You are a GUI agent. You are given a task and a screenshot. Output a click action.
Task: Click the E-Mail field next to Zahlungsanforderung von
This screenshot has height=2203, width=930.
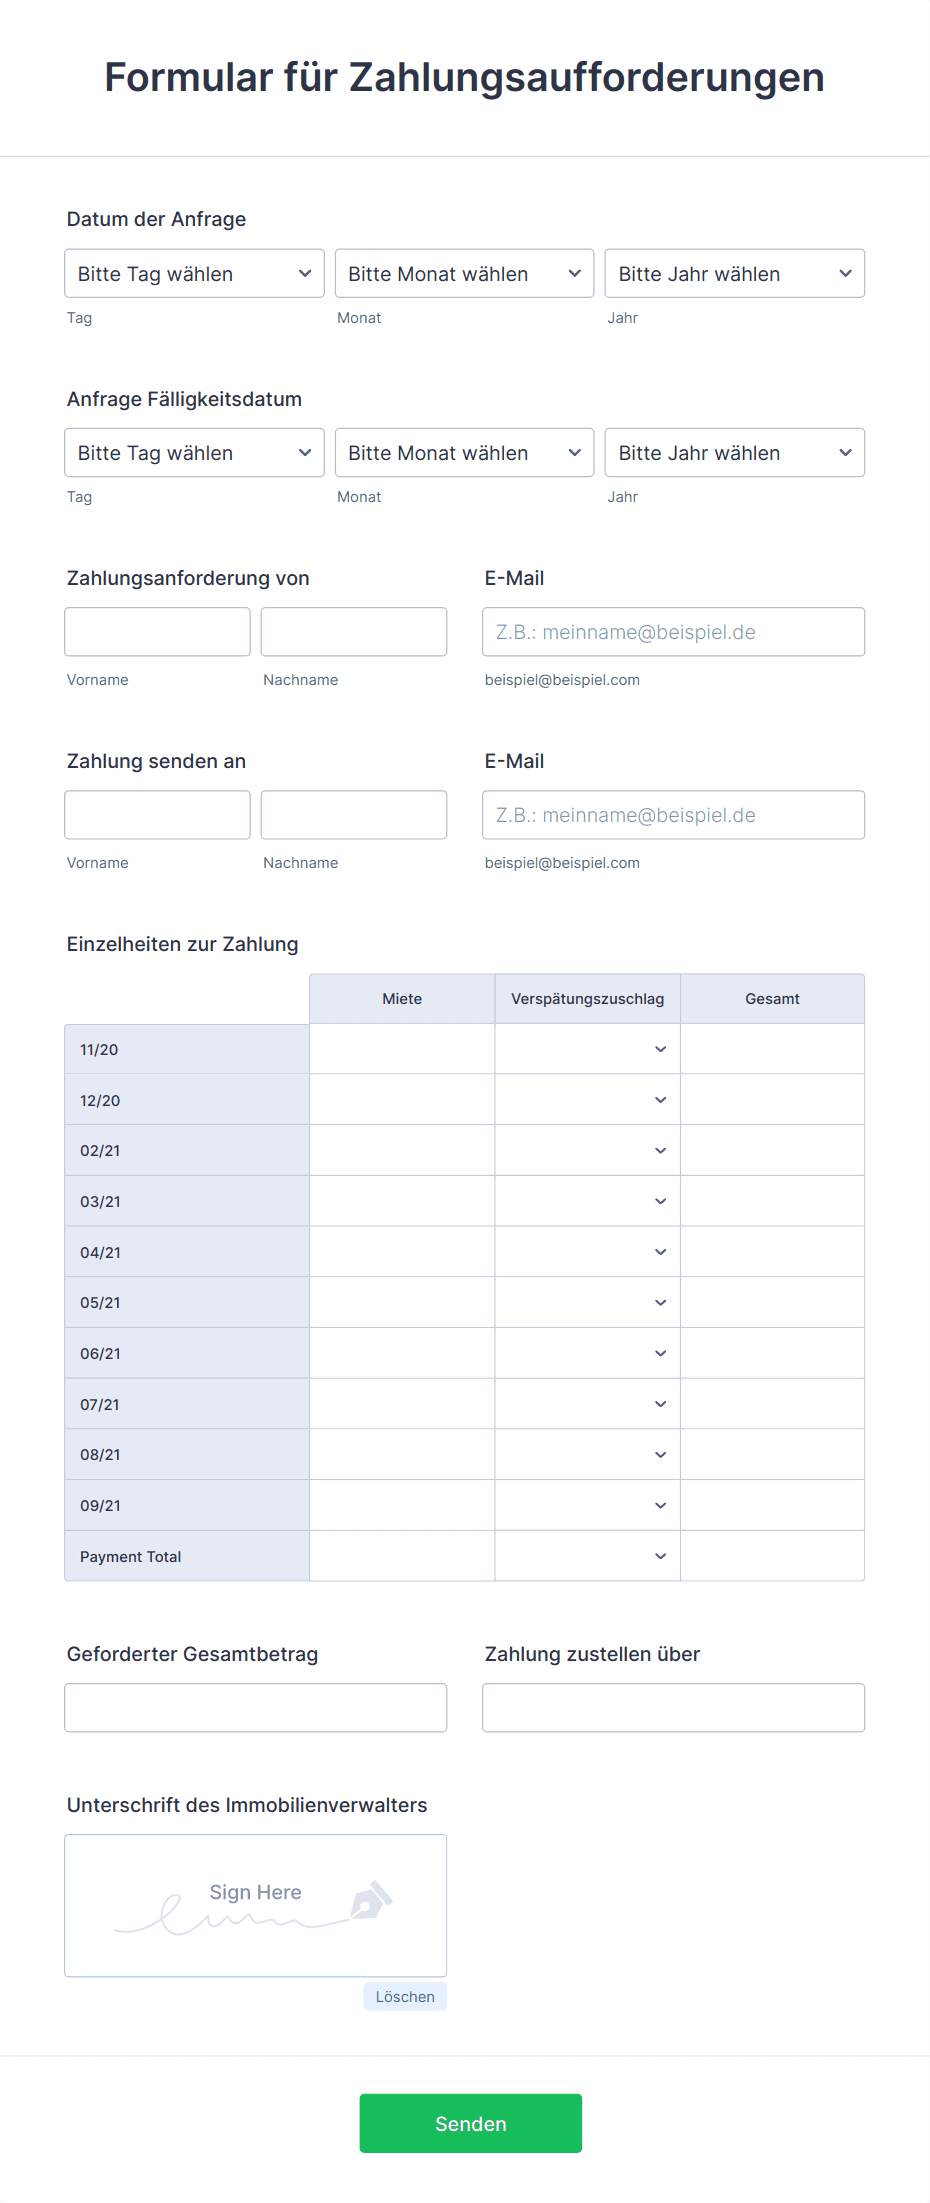tap(672, 631)
